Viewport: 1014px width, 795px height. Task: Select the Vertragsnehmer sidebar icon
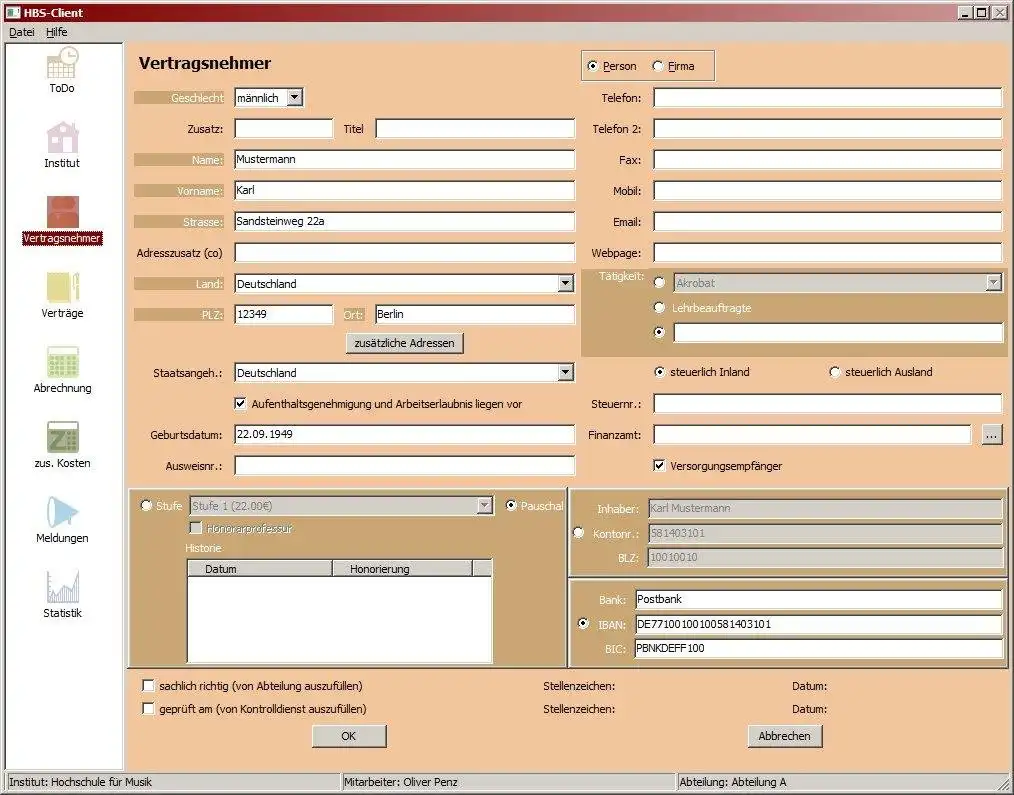click(62, 212)
